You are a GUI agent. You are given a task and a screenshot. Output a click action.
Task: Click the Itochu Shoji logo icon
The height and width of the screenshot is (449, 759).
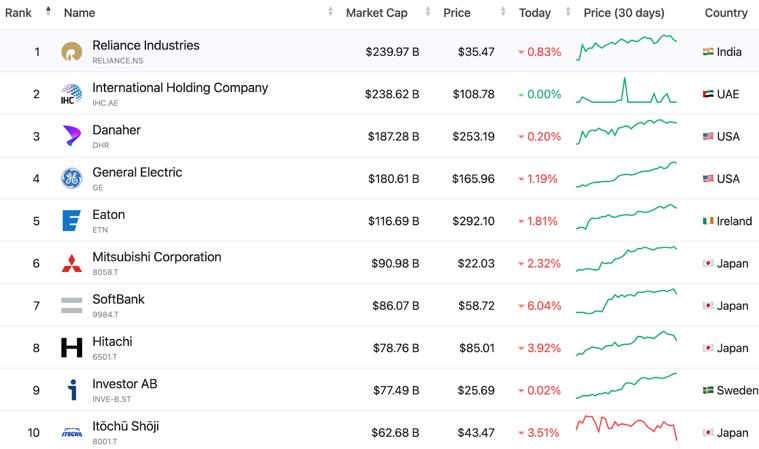click(x=72, y=433)
